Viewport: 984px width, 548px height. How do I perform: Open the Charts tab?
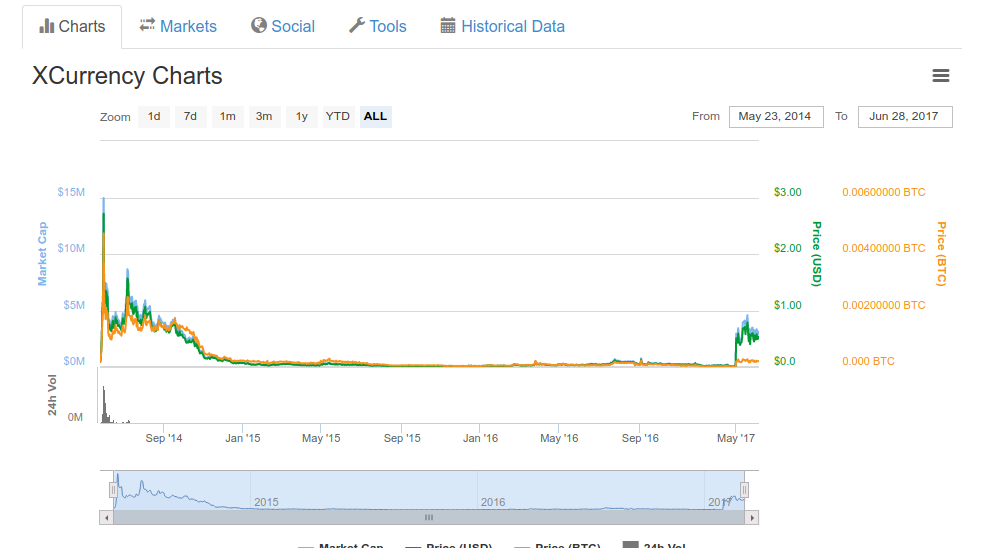tap(72, 27)
